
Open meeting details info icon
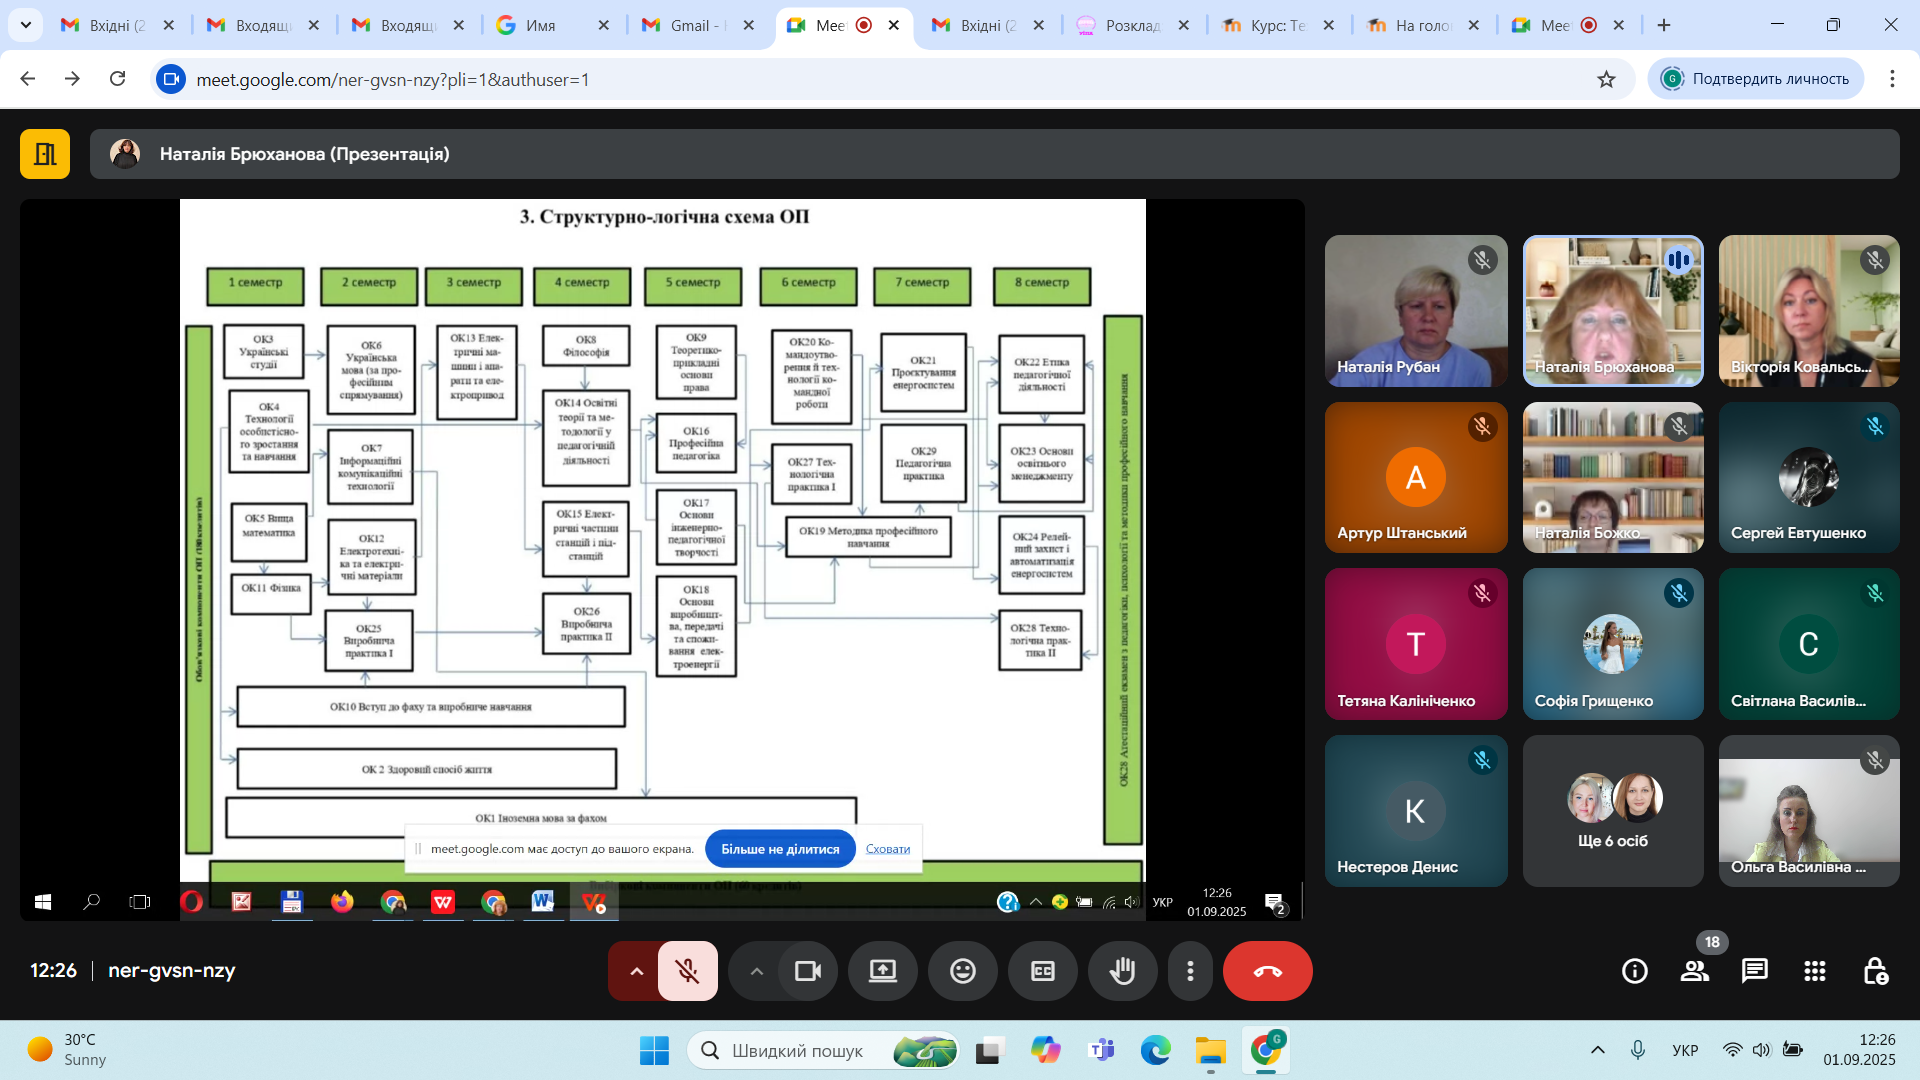pyautogui.click(x=1634, y=971)
